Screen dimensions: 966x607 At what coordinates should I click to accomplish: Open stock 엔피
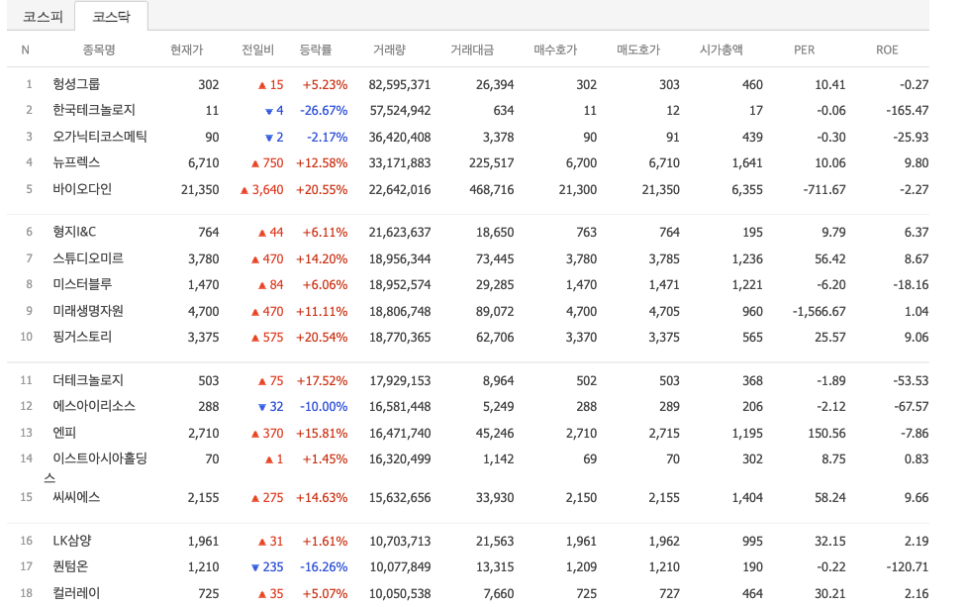click(64, 433)
